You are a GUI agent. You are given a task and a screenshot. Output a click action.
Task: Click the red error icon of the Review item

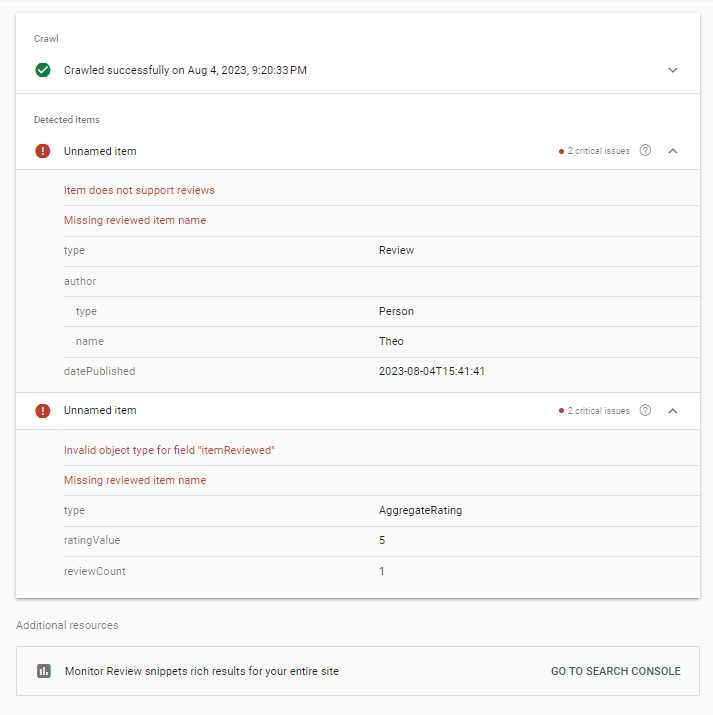click(43, 151)
